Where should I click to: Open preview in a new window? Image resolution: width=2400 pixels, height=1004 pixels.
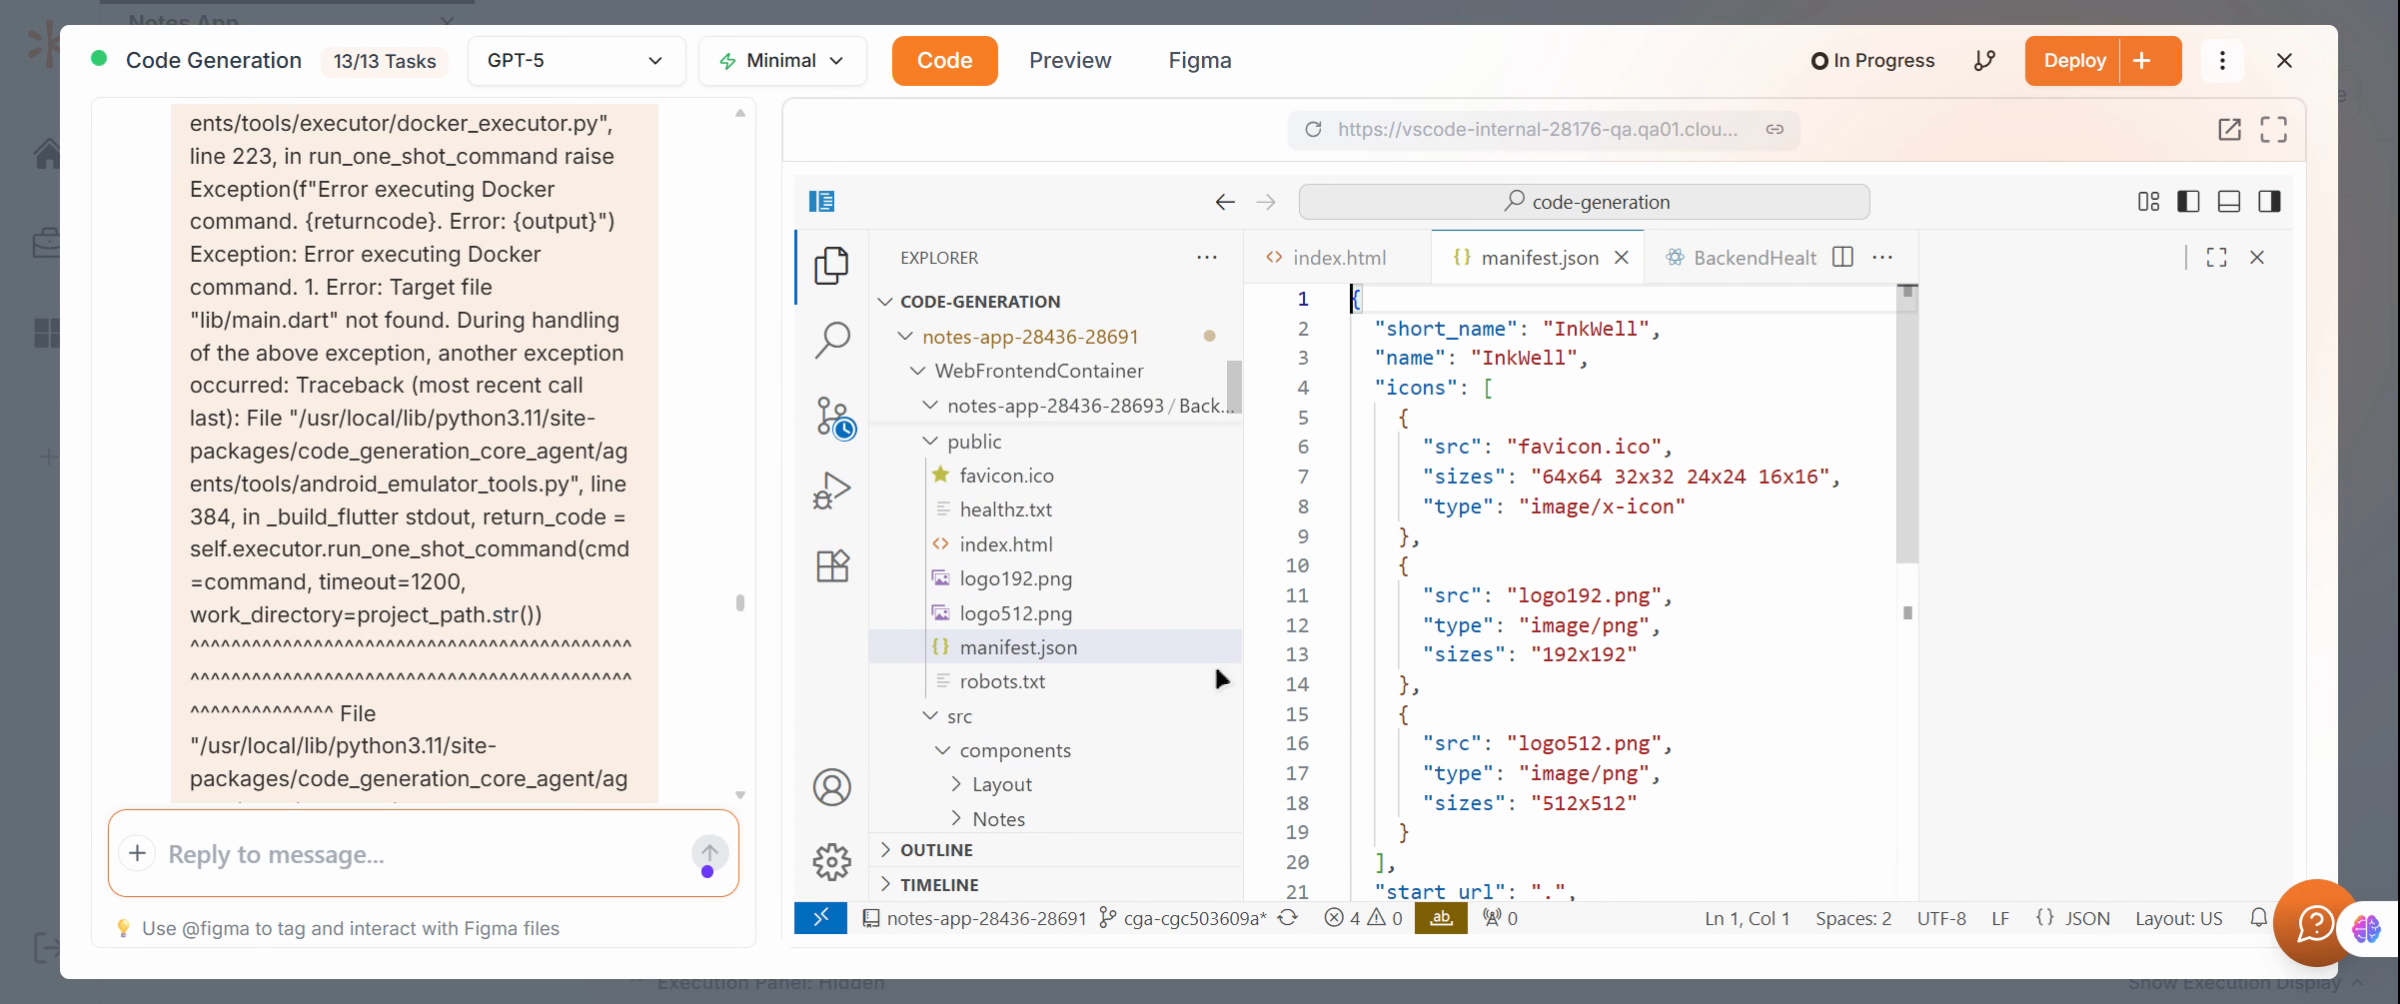[2229, 129]
